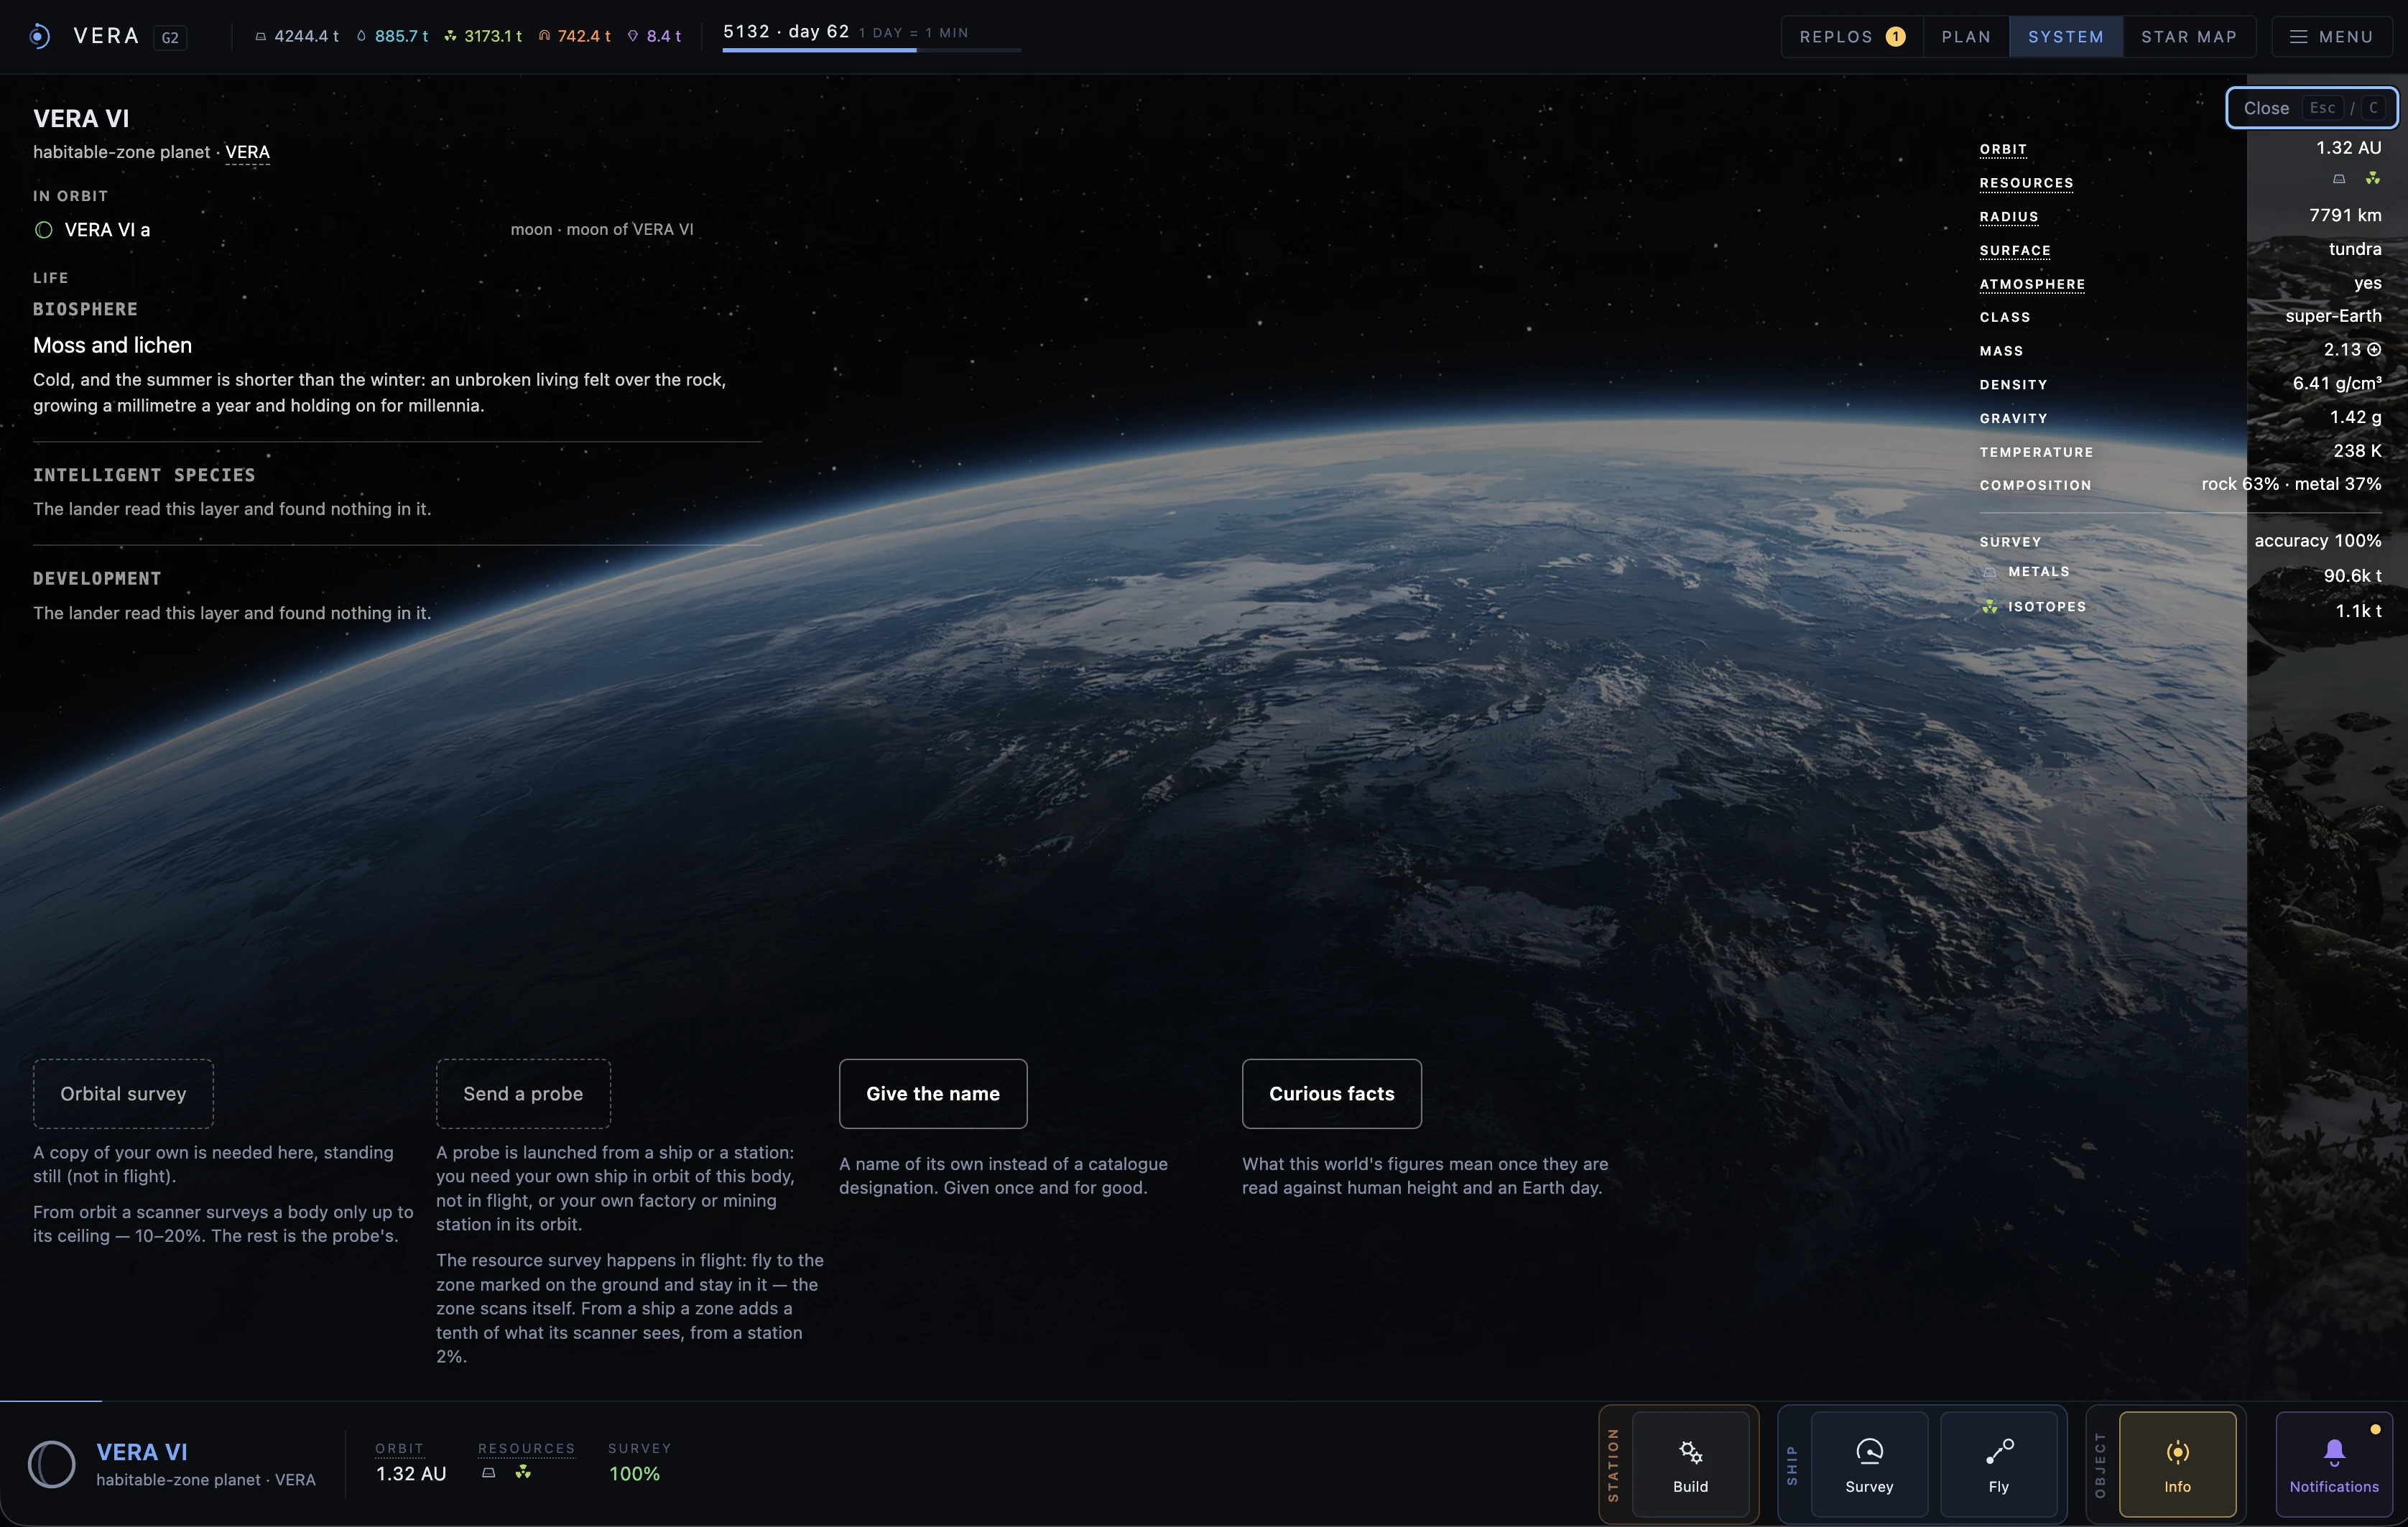The width and height of the screenshot is (2408, 1527).
Task: Click the Send a probe button
Action: click(x=523, y=1094)
